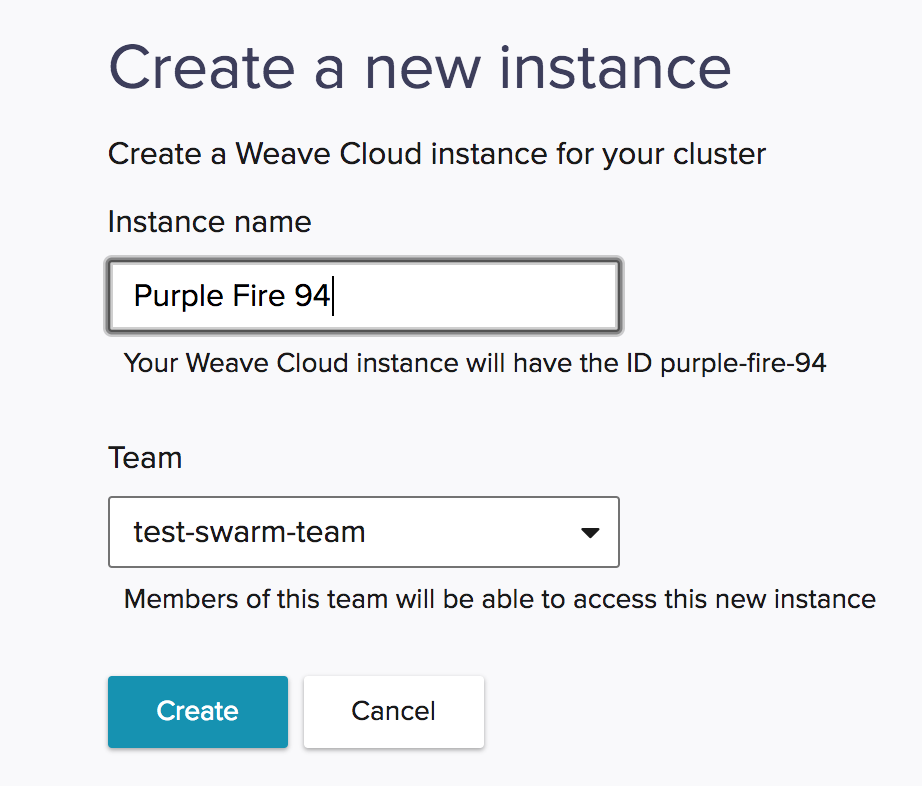
Task: Click 'Weave Cloud' in the subtitle
Action: tap(329, 154)
